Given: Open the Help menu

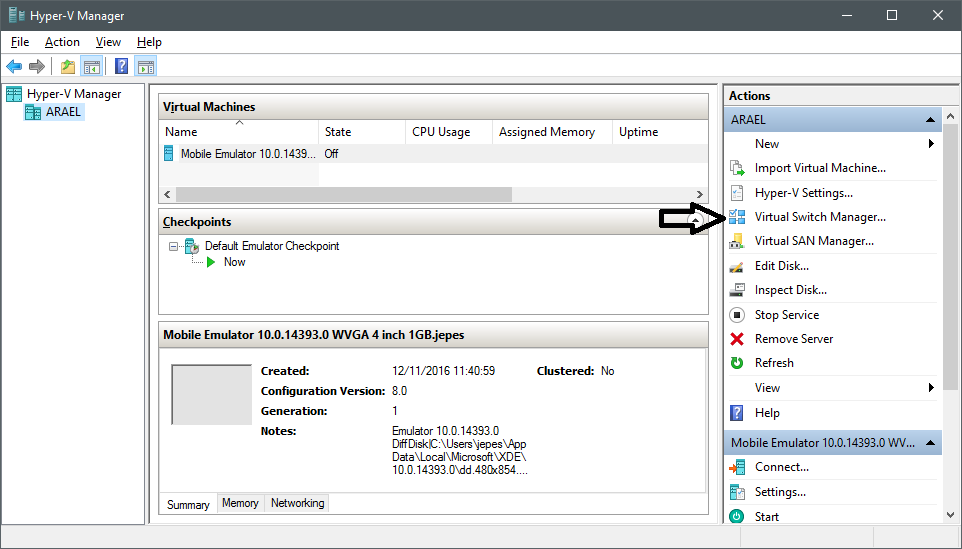Looking at the screenshot, I should click(149, 42).
